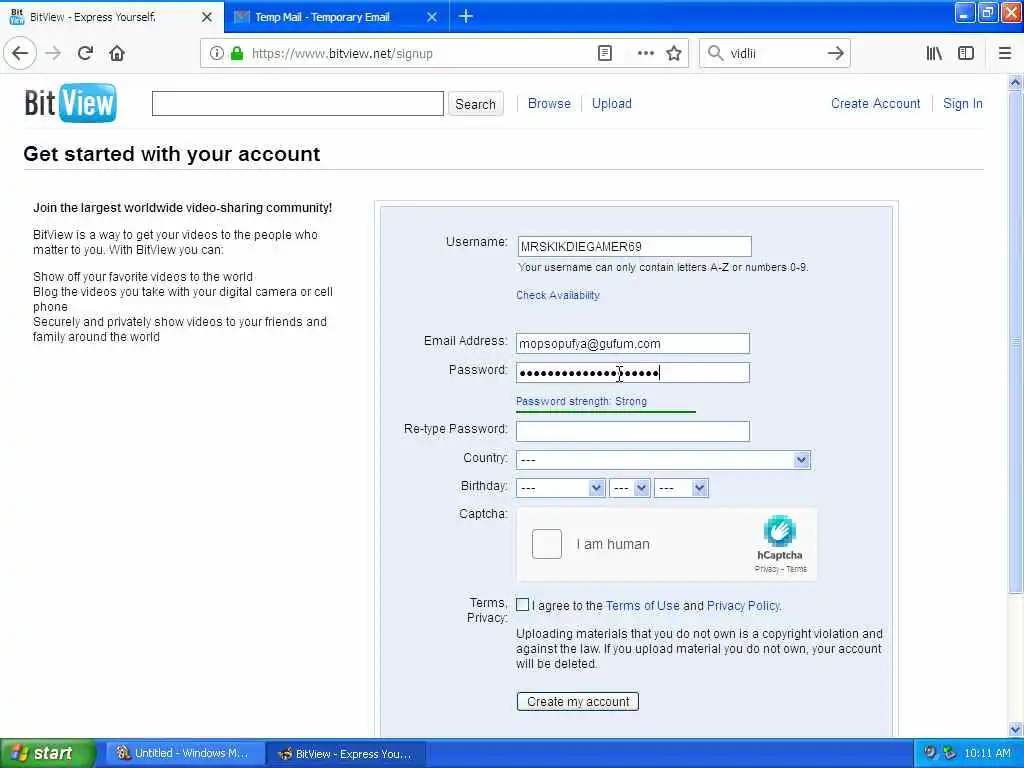The width and height of the screenshot is (1024, 768).
Task: Open the birthday month dropdown
Action: pos(560,488)
